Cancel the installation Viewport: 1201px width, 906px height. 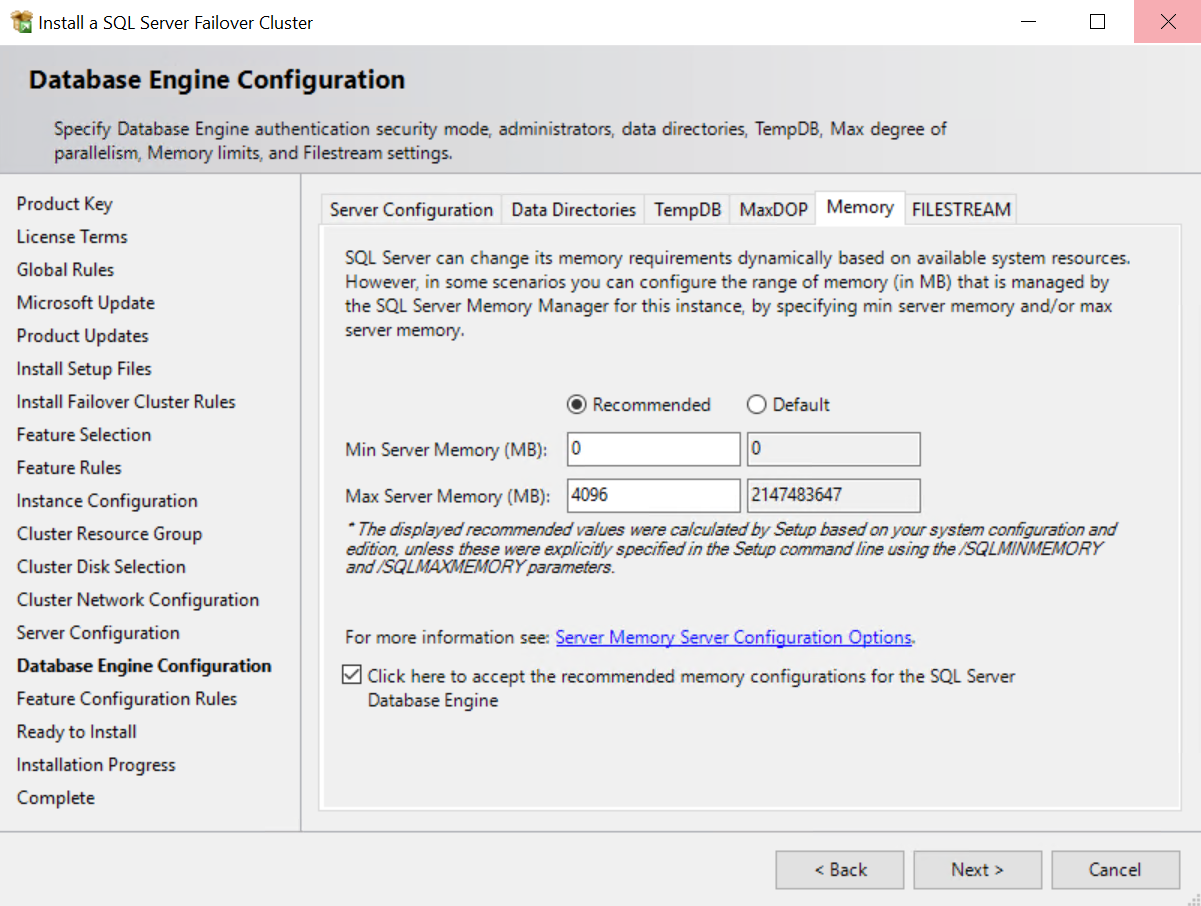point(1115,869)
